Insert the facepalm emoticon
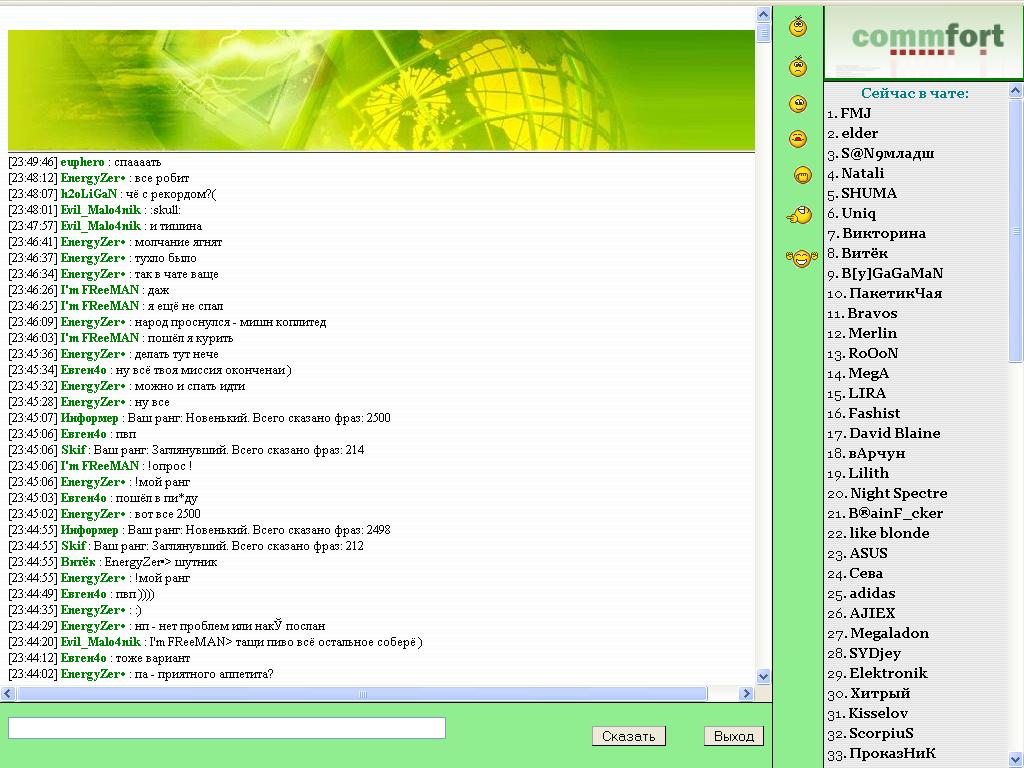The image size is (1024, 768). (x=802, y=176)
